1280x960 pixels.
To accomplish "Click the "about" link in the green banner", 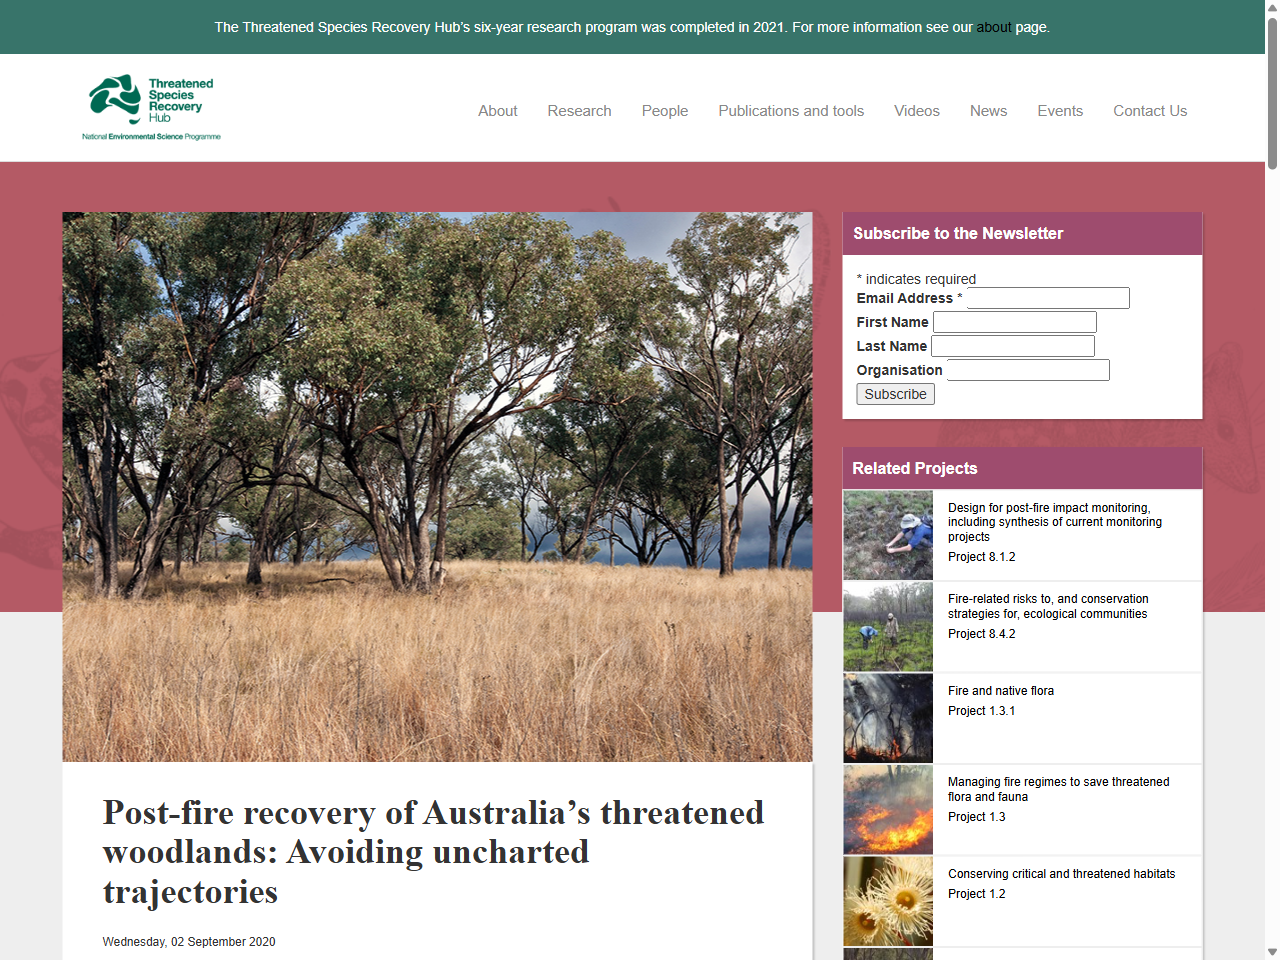I will coord(993,27).
